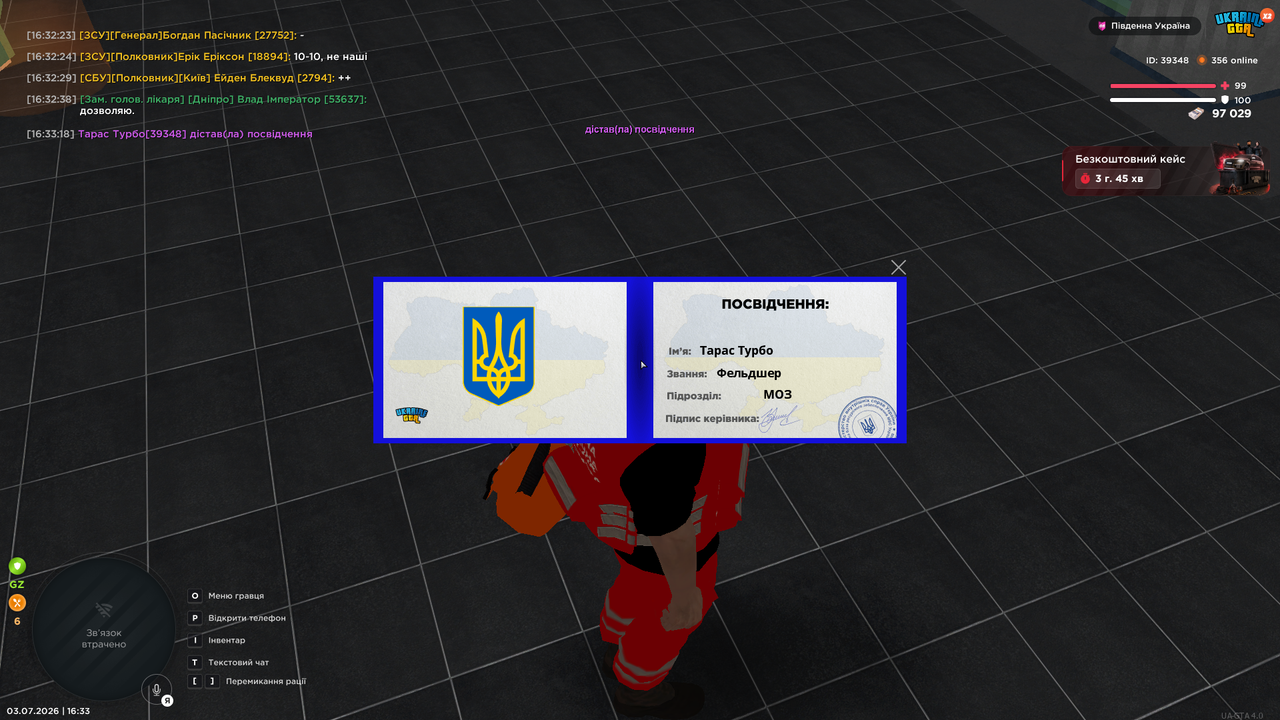Click the case thumbnail with the car
The image size is (1280, 720).
1240,168
